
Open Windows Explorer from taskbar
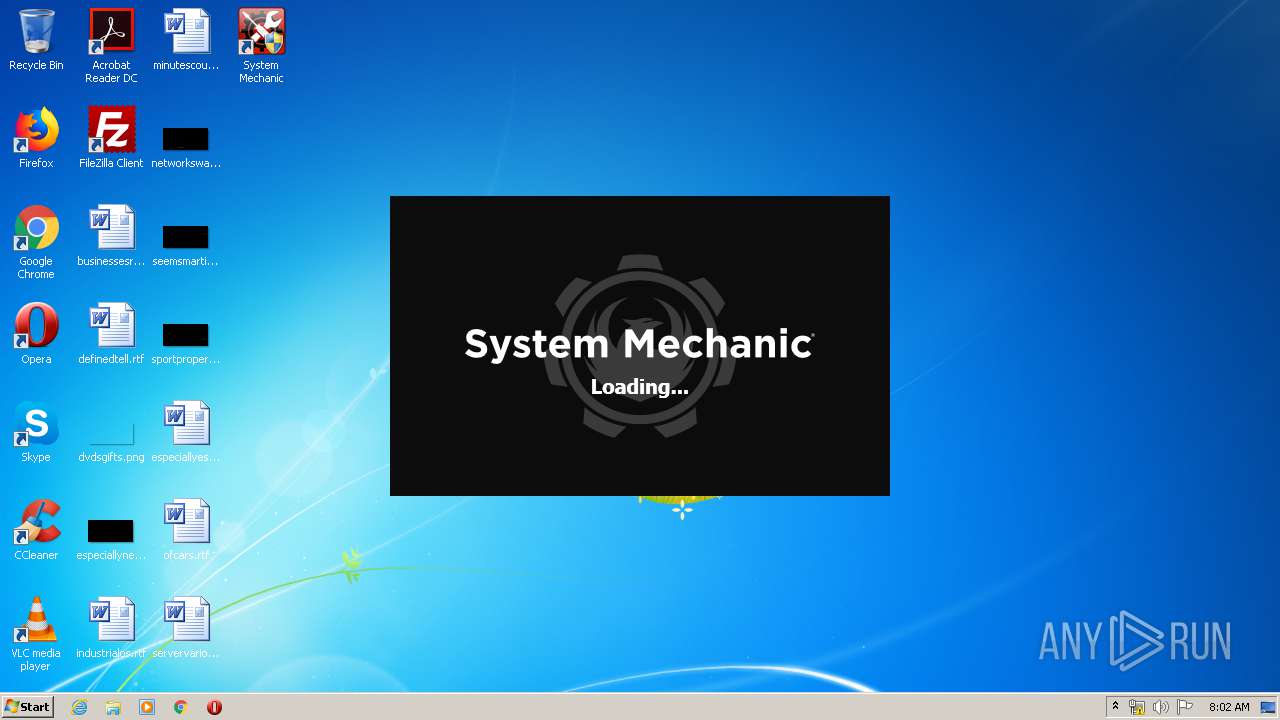113,707
